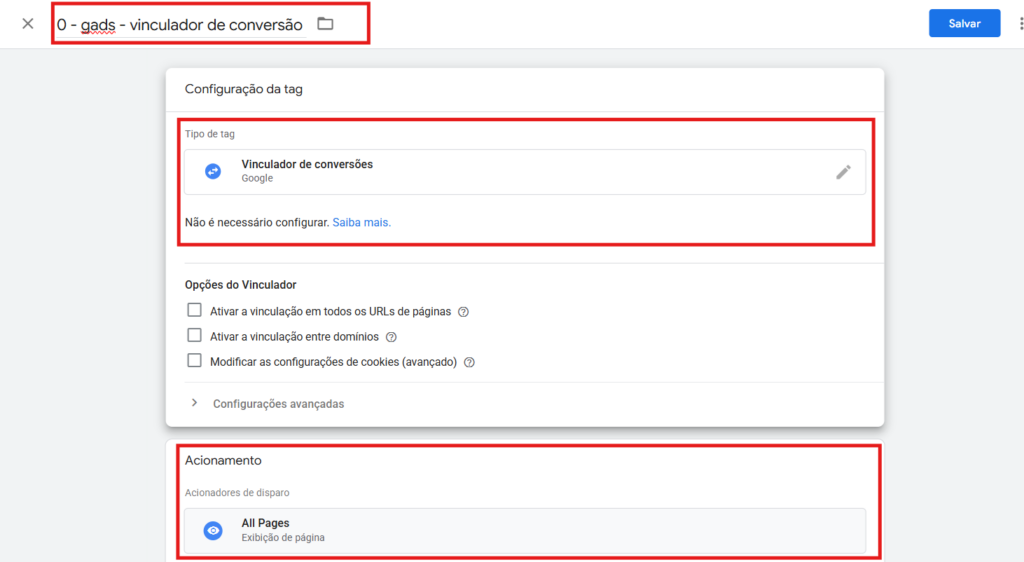Edit the tag name field

tap(180, 25)
